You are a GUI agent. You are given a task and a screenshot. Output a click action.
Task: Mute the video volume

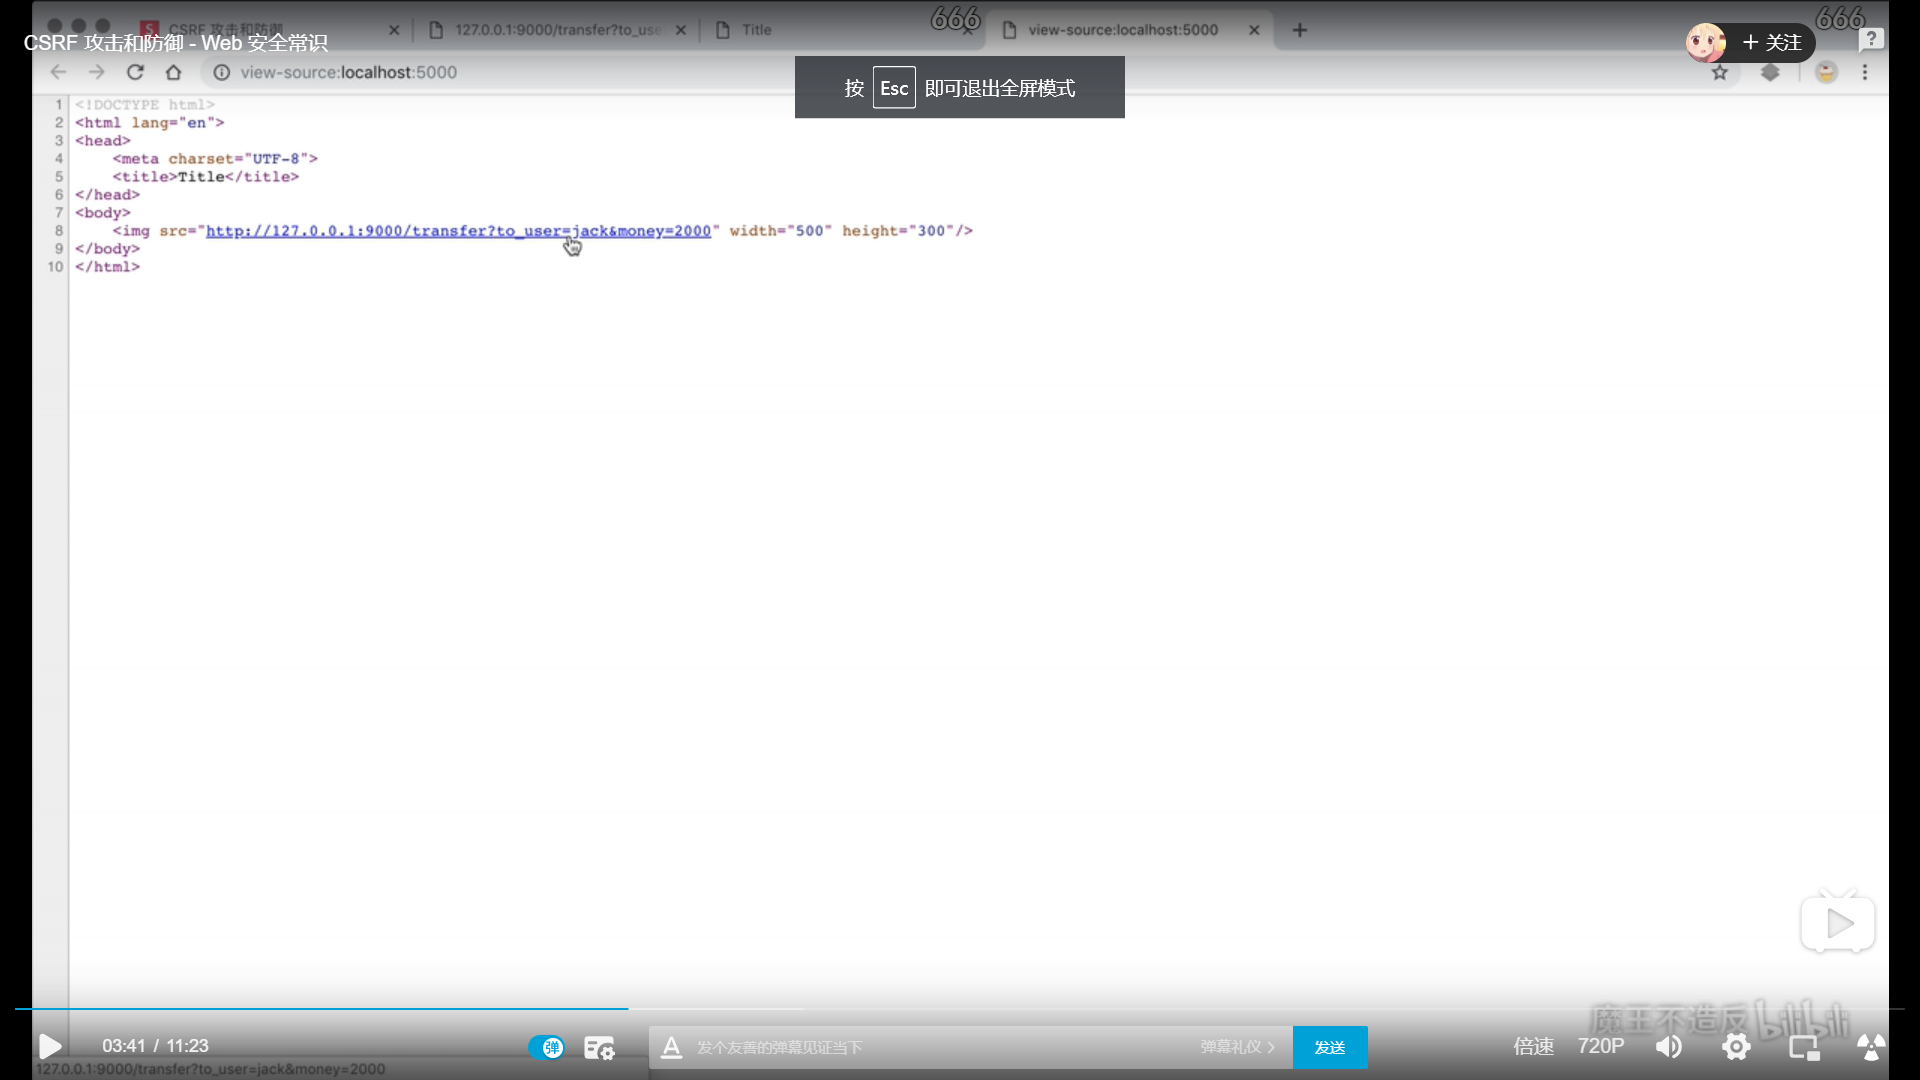point(1668,1047)
